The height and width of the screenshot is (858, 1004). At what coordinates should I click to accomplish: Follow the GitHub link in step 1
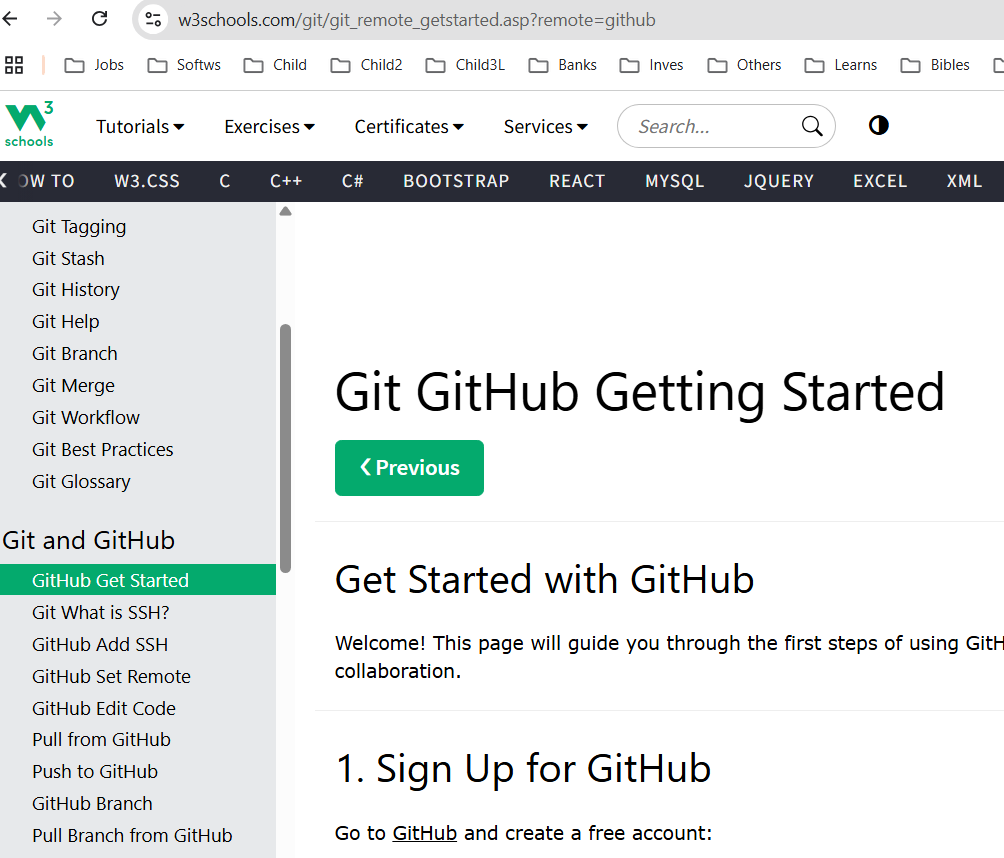425,833
